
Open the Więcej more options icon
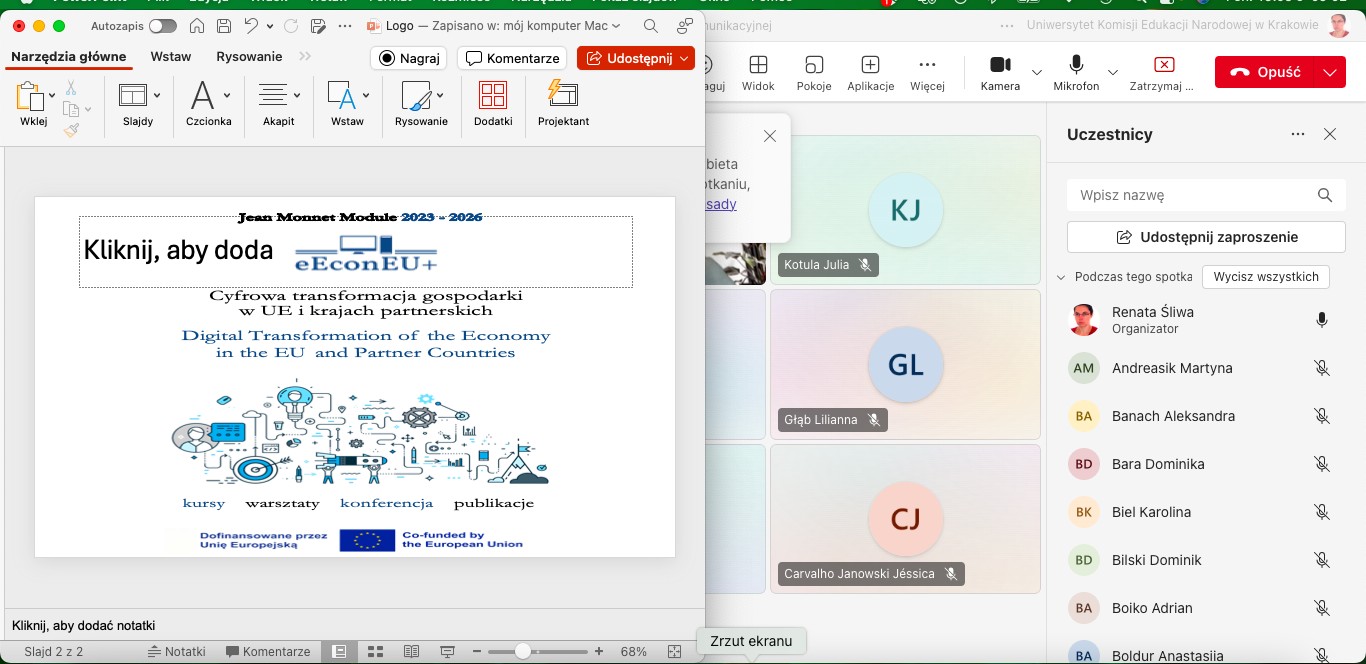[927, 65]
